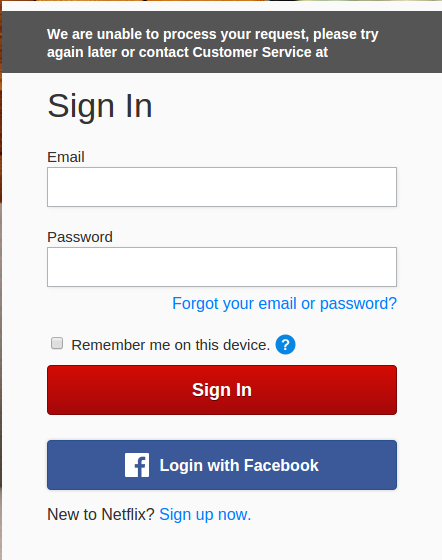Click the 'Remember me on this device' label
This screenshot has width=442, height=560.
(x=171, y=345)
